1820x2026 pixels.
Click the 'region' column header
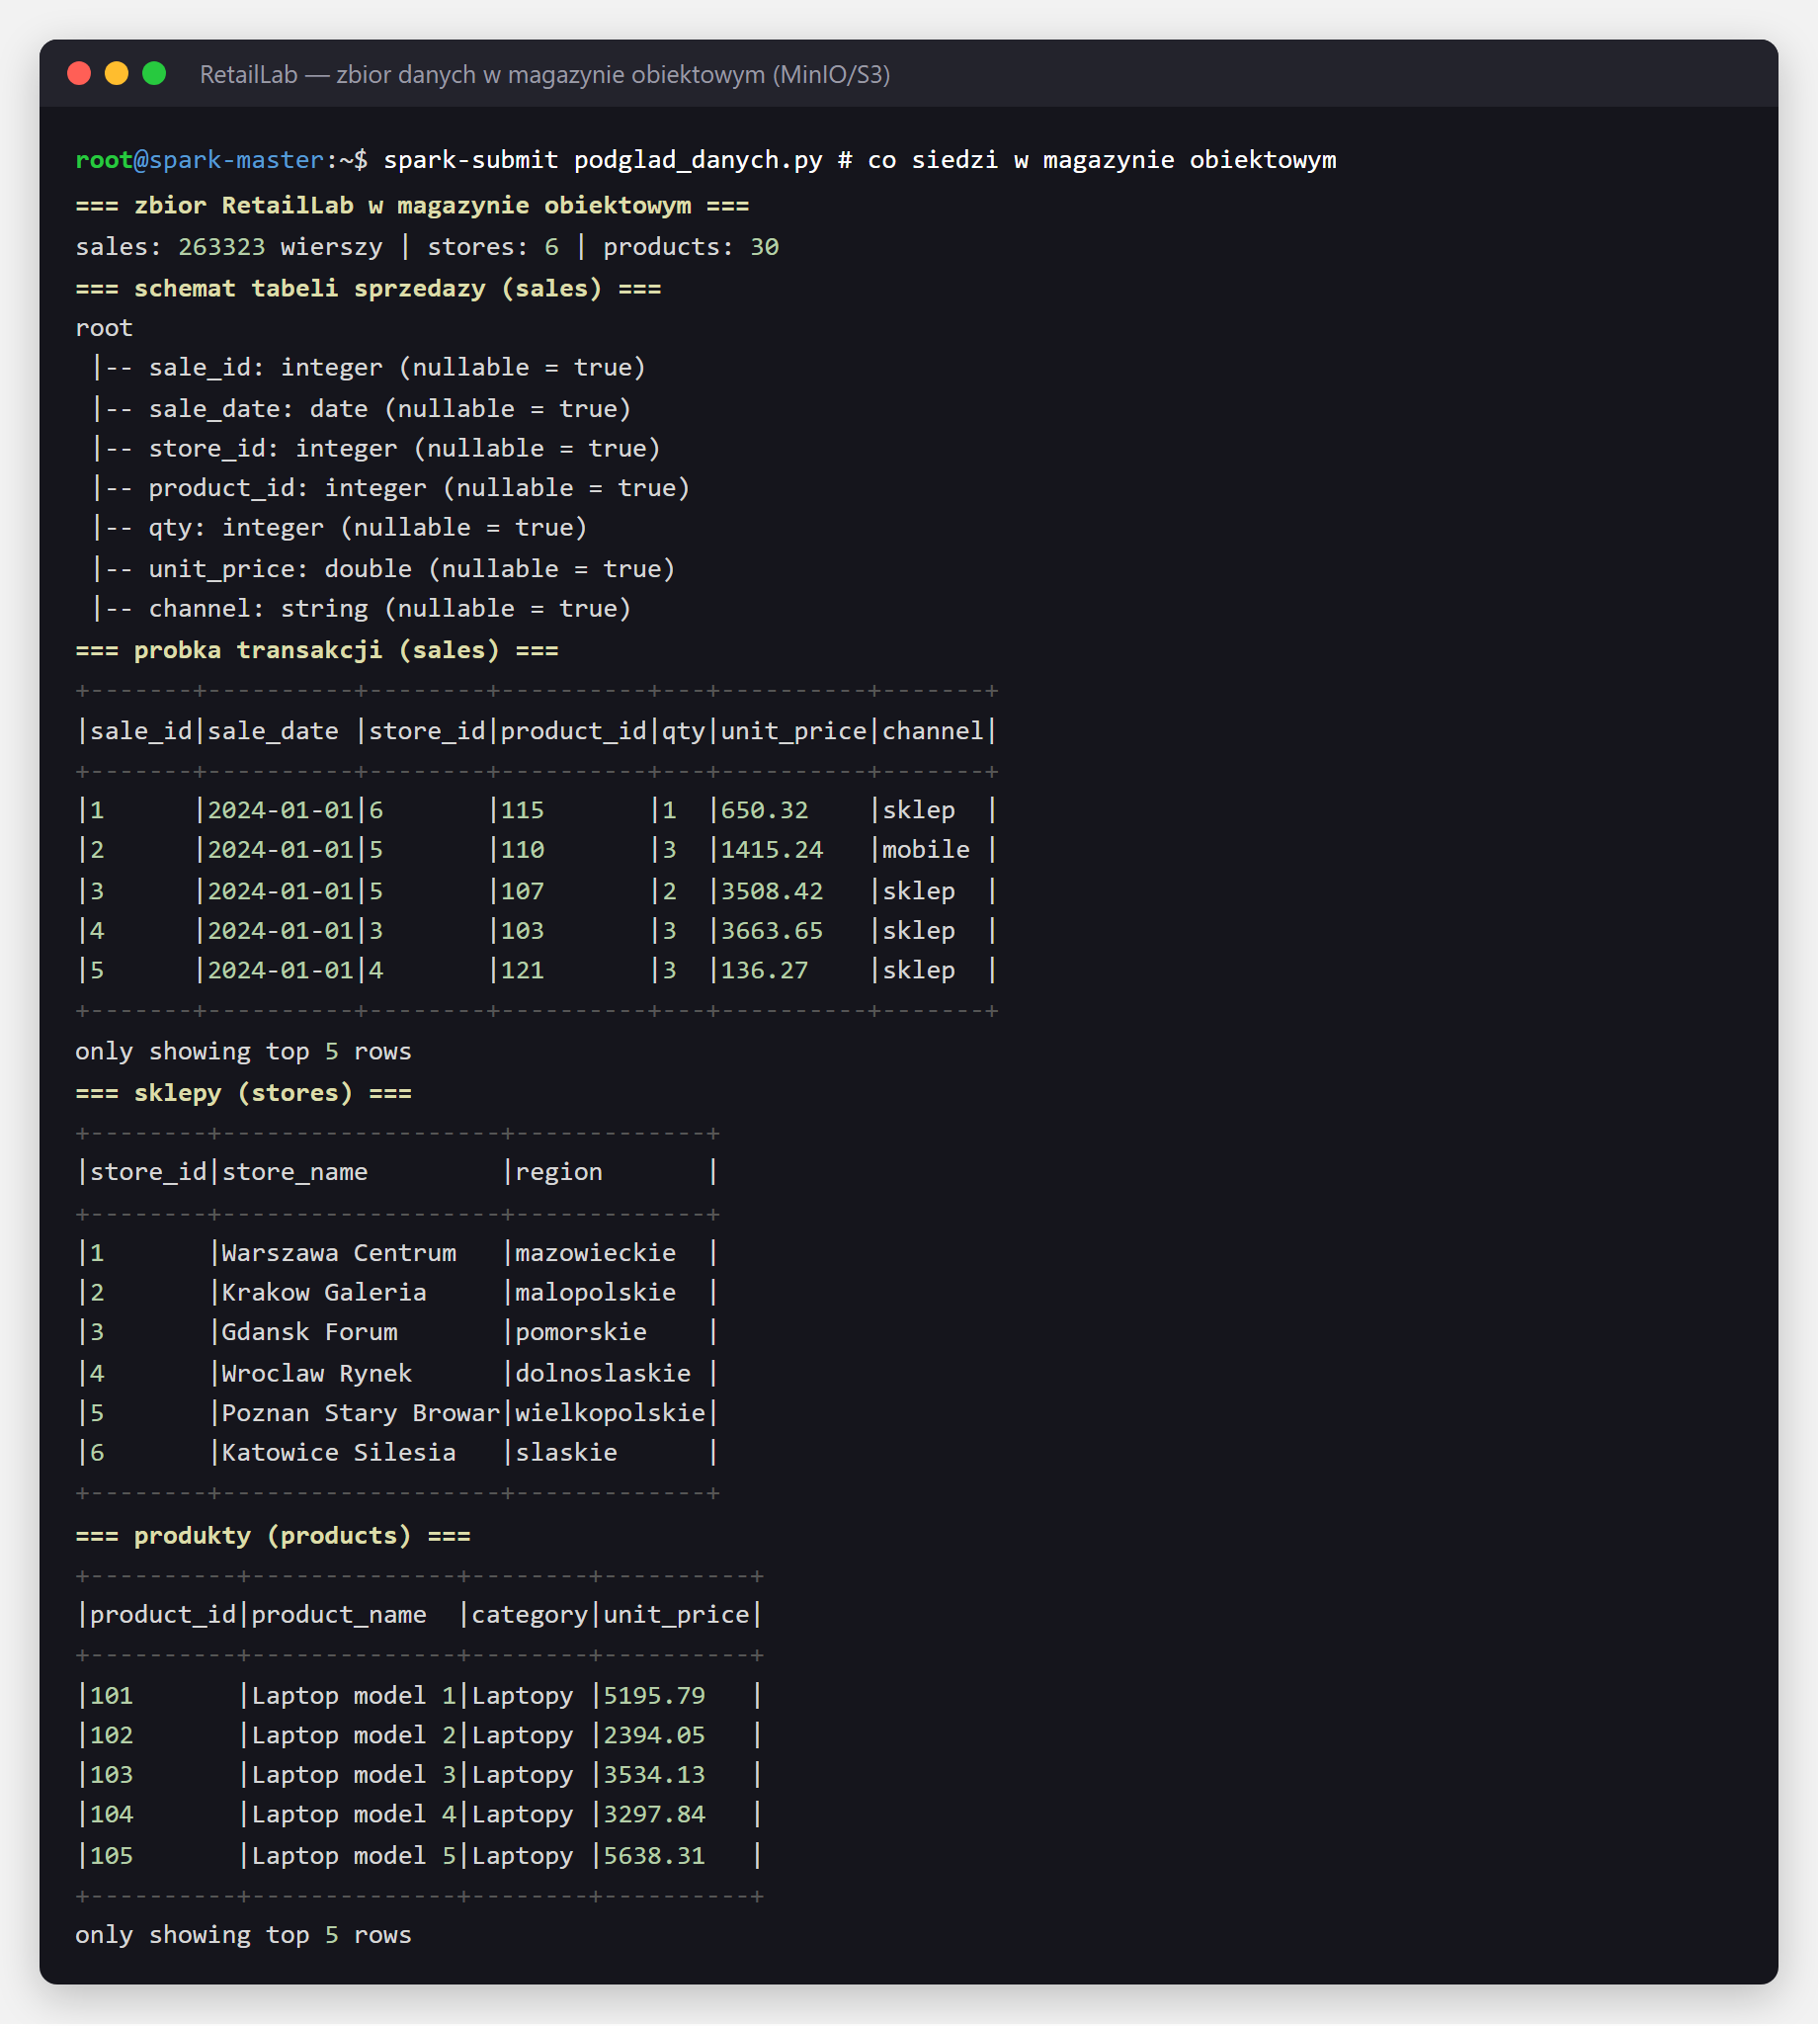pos(559,1172)
